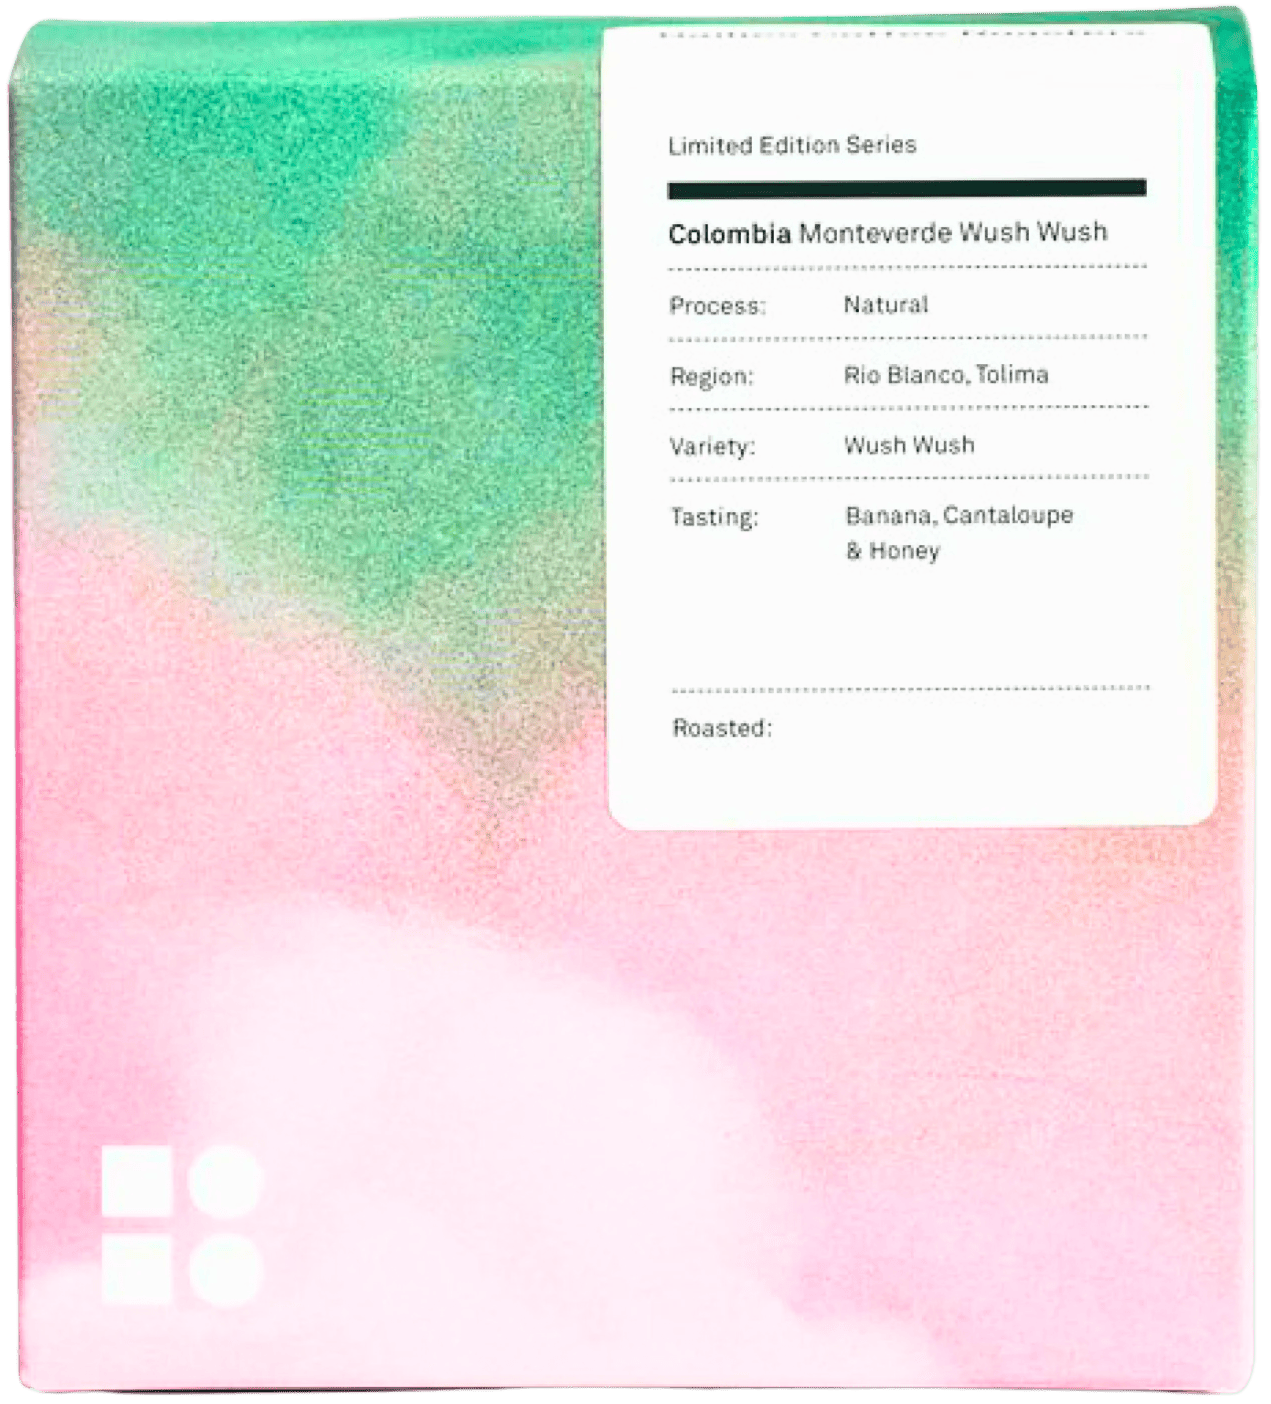Click the 'Tasting:' label
Viewport: 1271px width, 1404px height.
[714, 517]
